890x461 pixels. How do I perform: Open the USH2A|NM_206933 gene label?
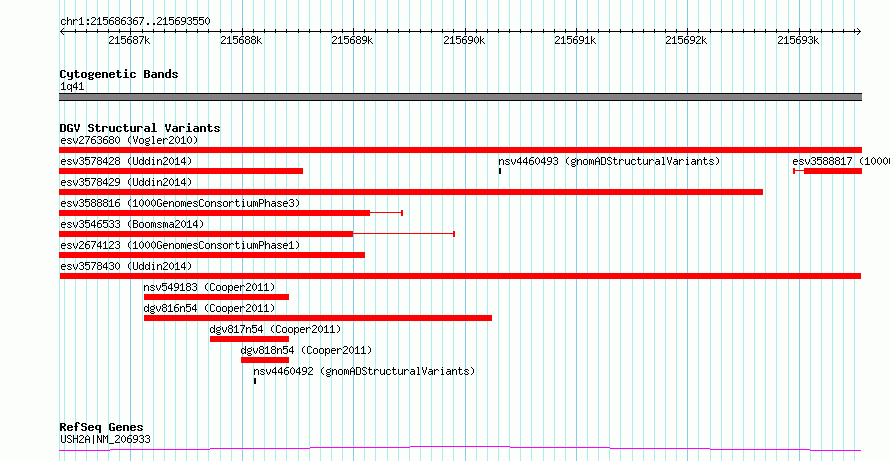105,439
